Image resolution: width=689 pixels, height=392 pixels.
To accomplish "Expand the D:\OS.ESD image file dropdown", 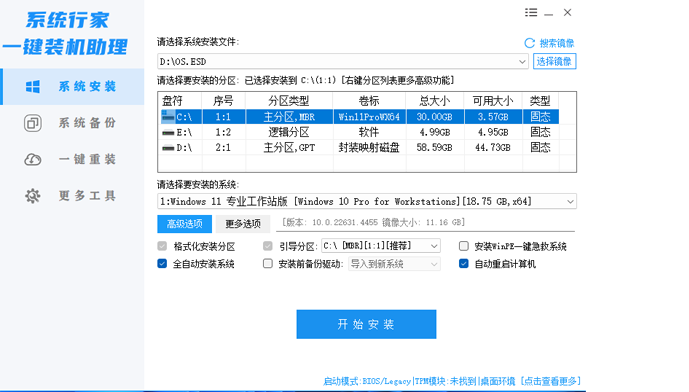I will pyautogui.click(x=522, y=62).
